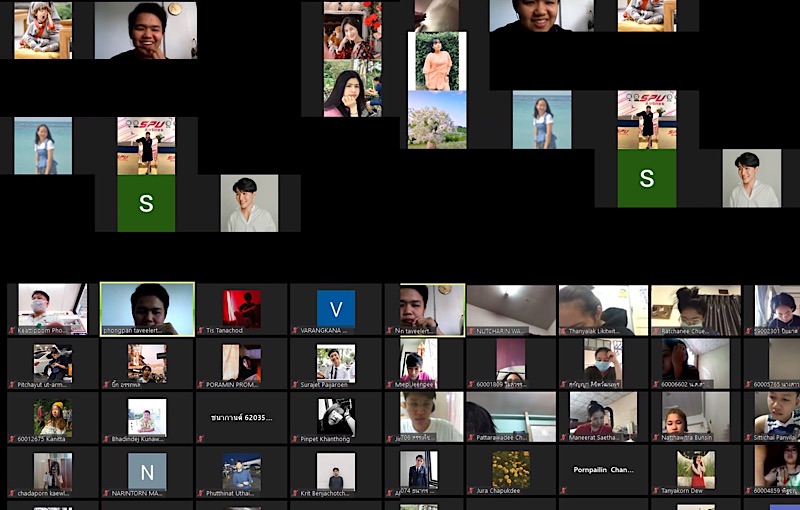Viewport: 800px width, 510px height.
Task: Select Tis Tanachod's red profile picture
Action: click(241, 309)
